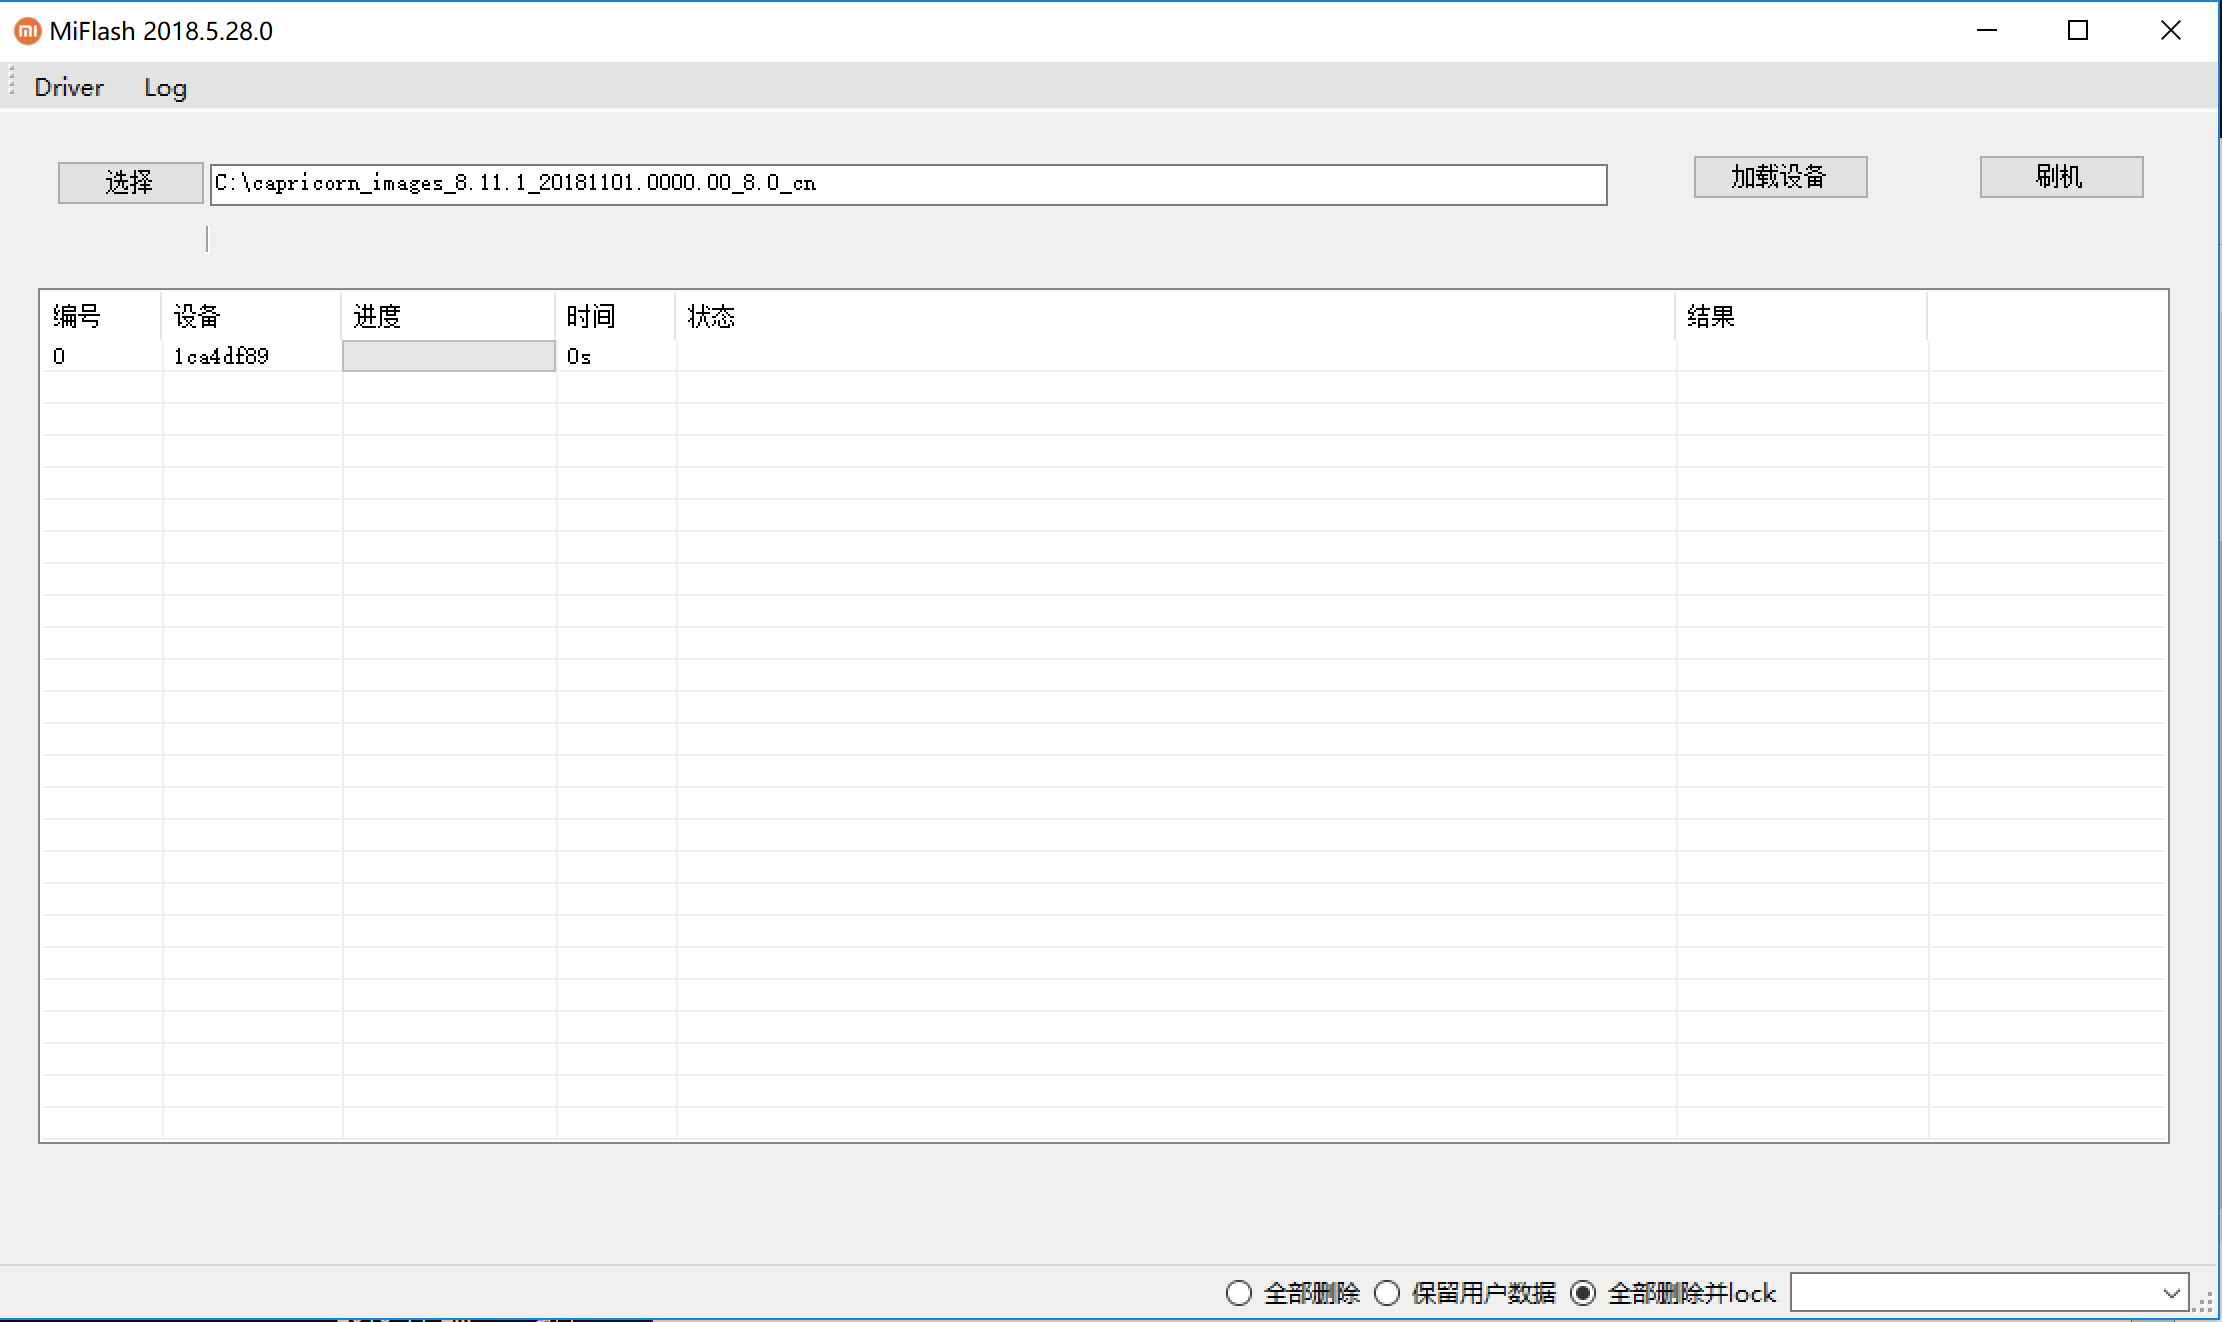Click the 选择 browse button
The height and width of the screenshot is (1322, 2222).
(x=130, y=183)
